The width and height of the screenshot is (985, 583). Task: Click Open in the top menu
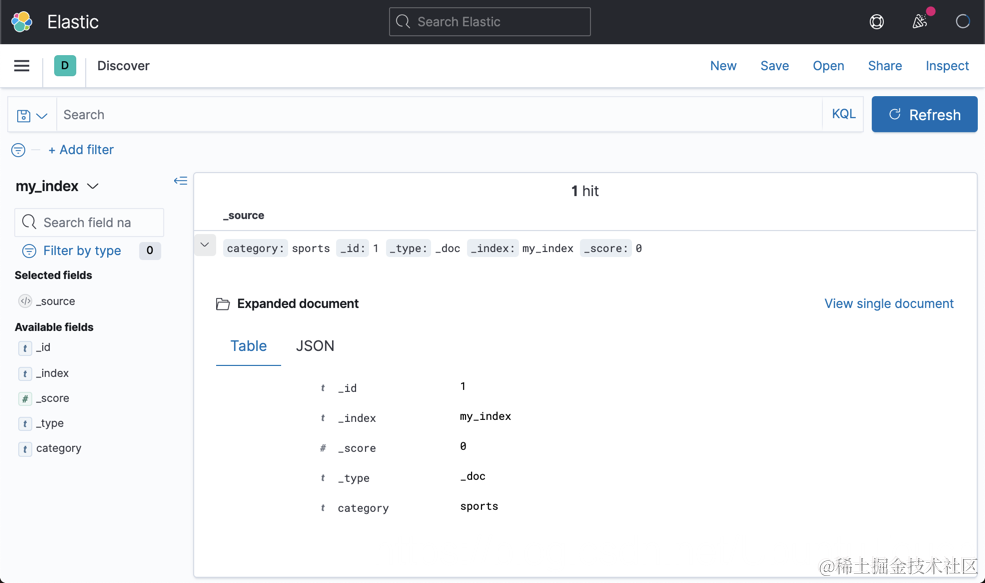pyautogui.click(x=828, y=66)
